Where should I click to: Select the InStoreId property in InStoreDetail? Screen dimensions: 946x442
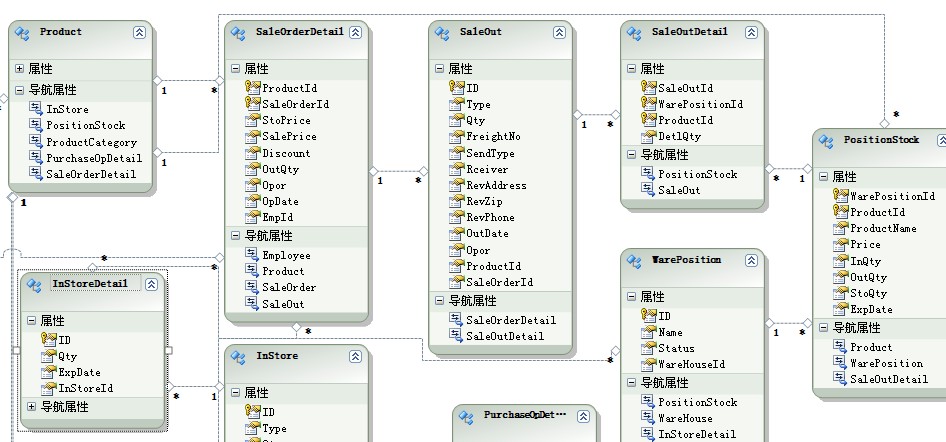(x=85, y=388)
